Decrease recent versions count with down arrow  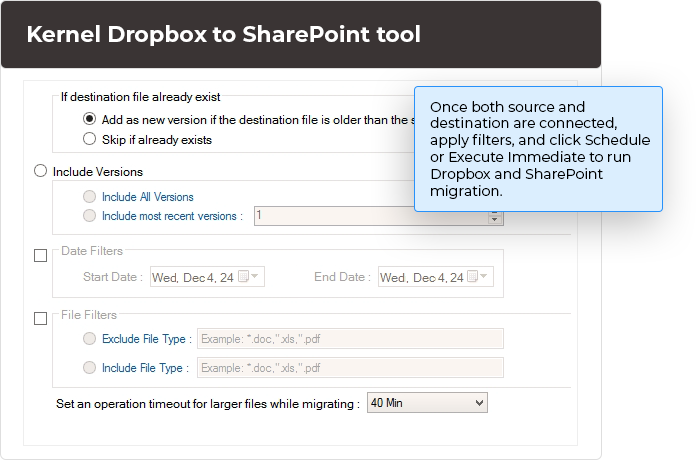(x=494, y=219)
